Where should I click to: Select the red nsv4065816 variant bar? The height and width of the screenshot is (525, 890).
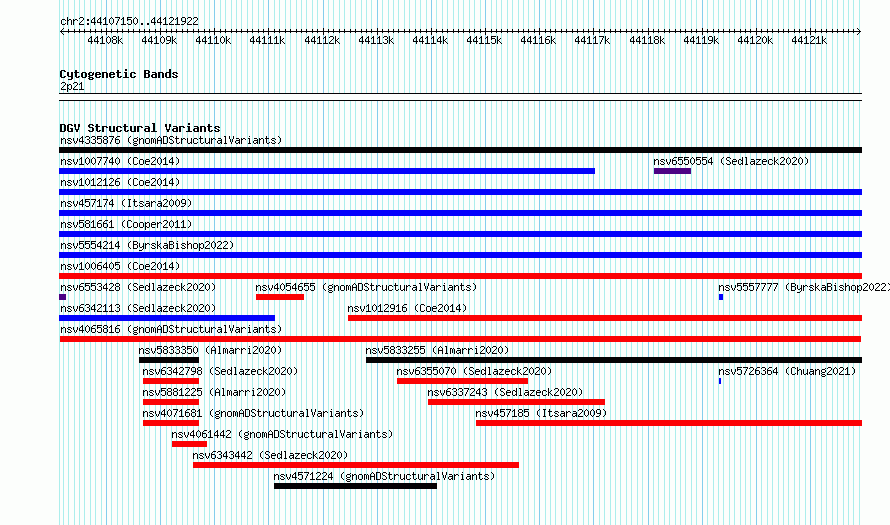460,339
